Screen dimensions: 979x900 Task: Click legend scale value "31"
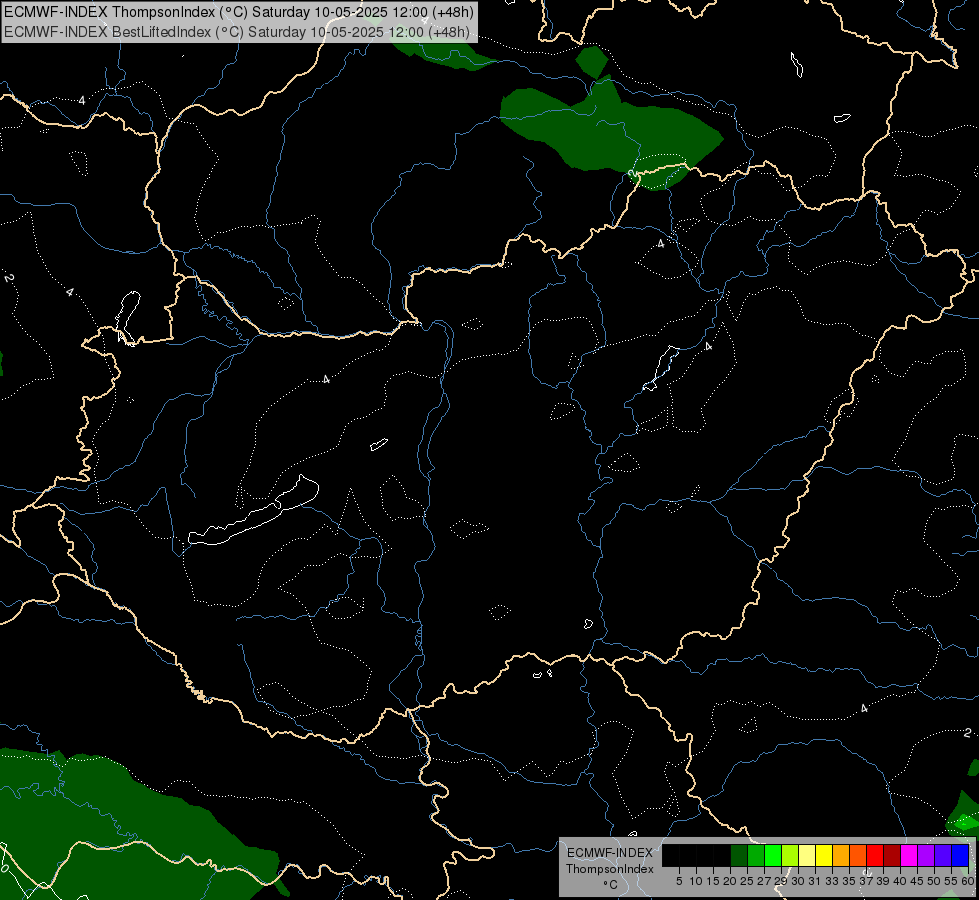(815, 881)
